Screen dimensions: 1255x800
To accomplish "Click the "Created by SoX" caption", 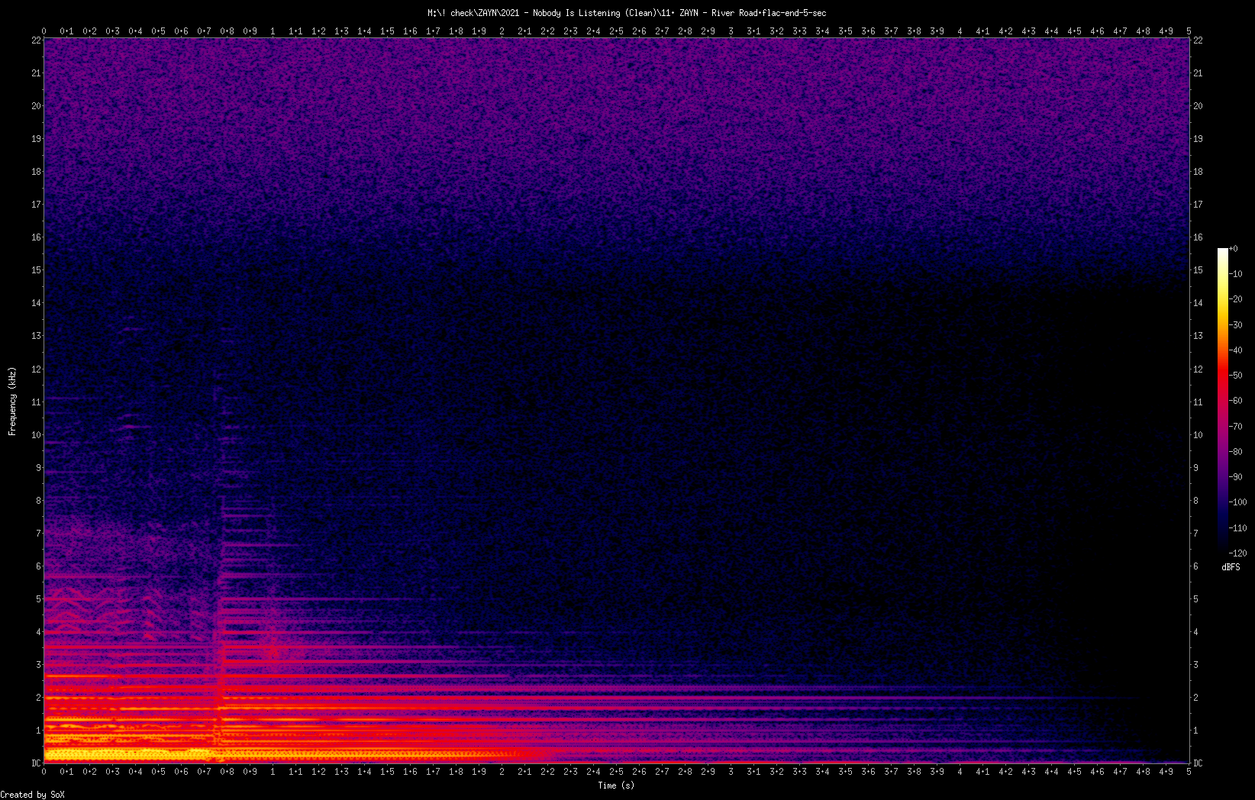I will click(33, 794).
